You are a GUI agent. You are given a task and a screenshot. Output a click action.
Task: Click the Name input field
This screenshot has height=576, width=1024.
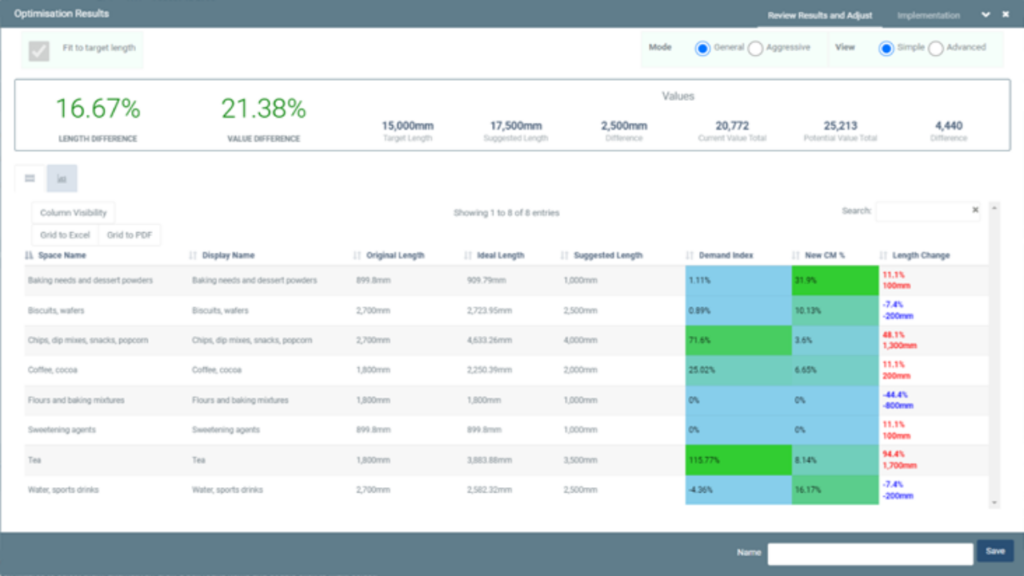click(869, 553)
